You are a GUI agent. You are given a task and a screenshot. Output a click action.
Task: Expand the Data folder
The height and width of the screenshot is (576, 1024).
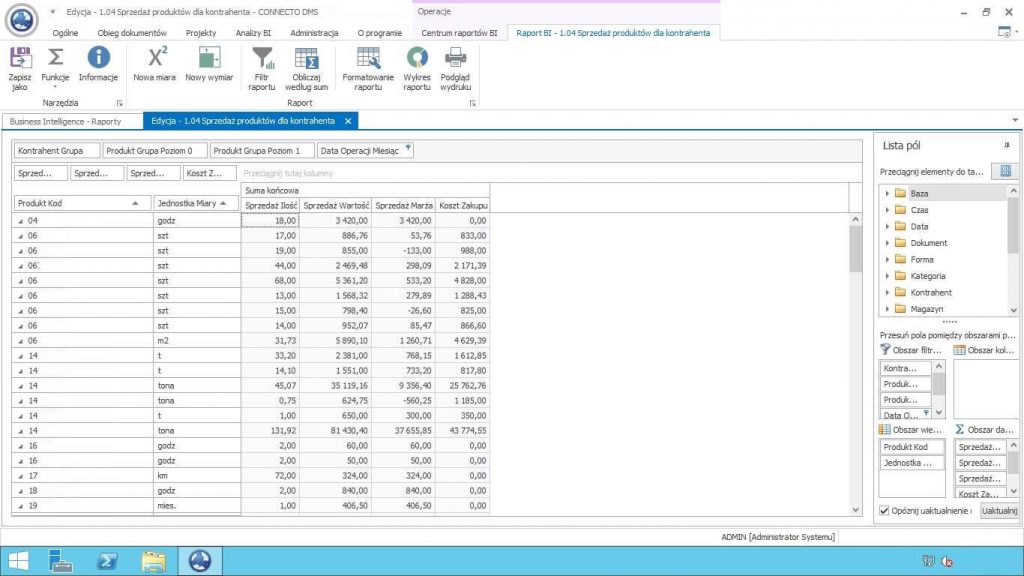(887, 227)
